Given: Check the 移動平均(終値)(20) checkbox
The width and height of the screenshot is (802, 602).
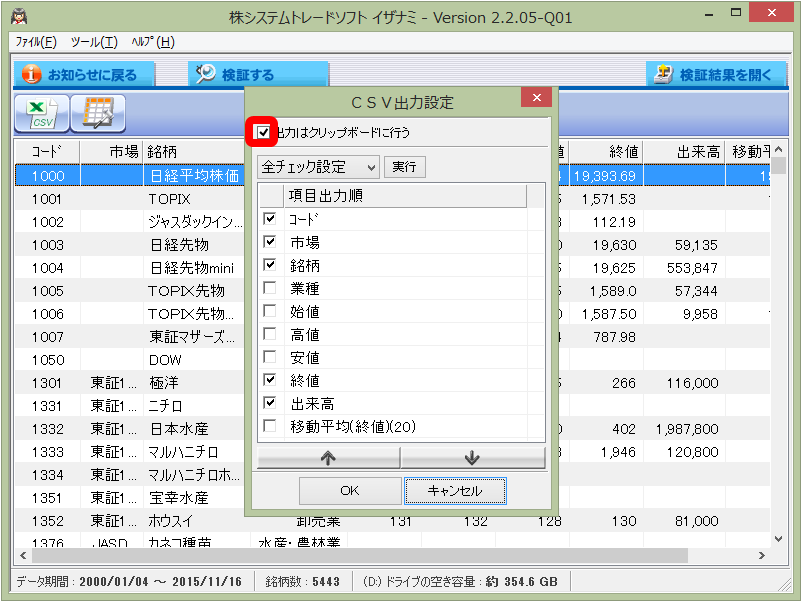Looking at the screenshot, I should click(x=270, y=426).
